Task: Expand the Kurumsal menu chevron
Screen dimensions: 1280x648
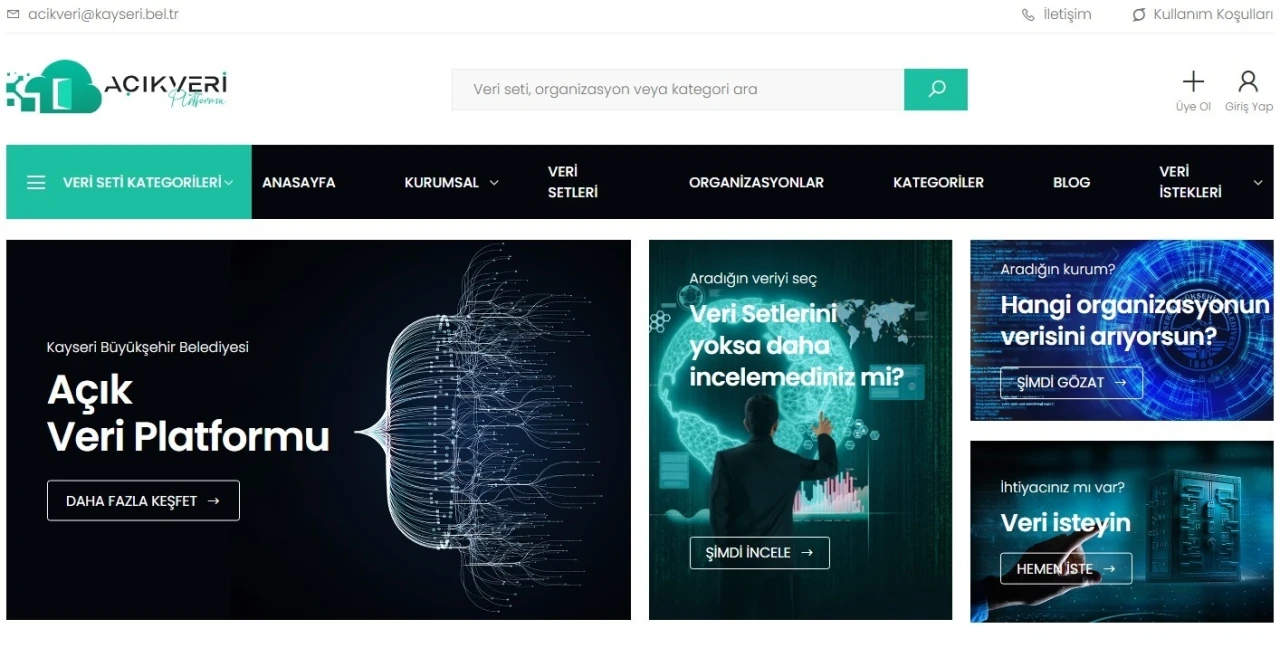Action: pos(494,183)
